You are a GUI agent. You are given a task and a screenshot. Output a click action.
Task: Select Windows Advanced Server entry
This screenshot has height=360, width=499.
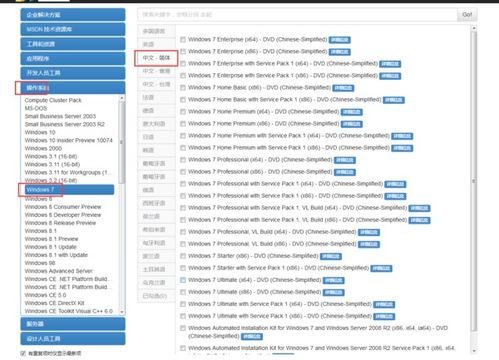59,271
